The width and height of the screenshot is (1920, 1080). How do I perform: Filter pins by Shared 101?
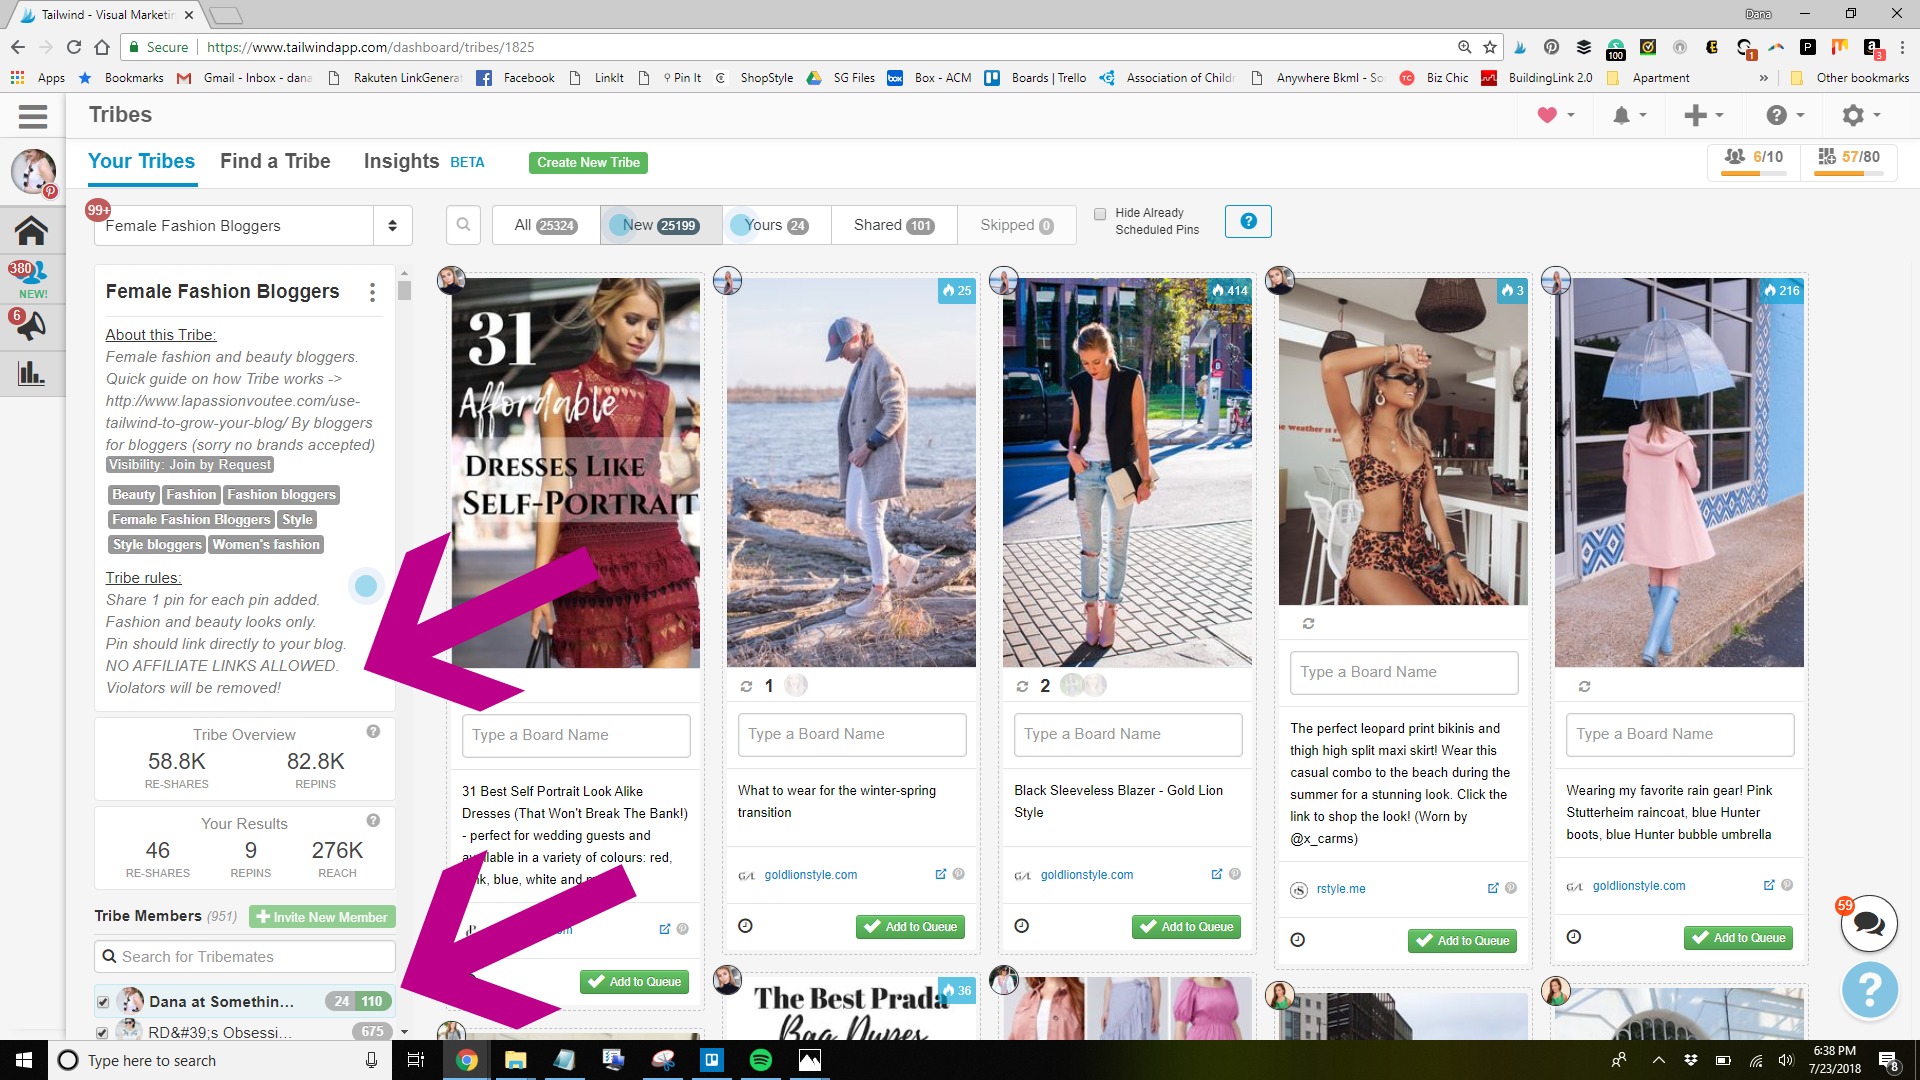tap(894, 225)
